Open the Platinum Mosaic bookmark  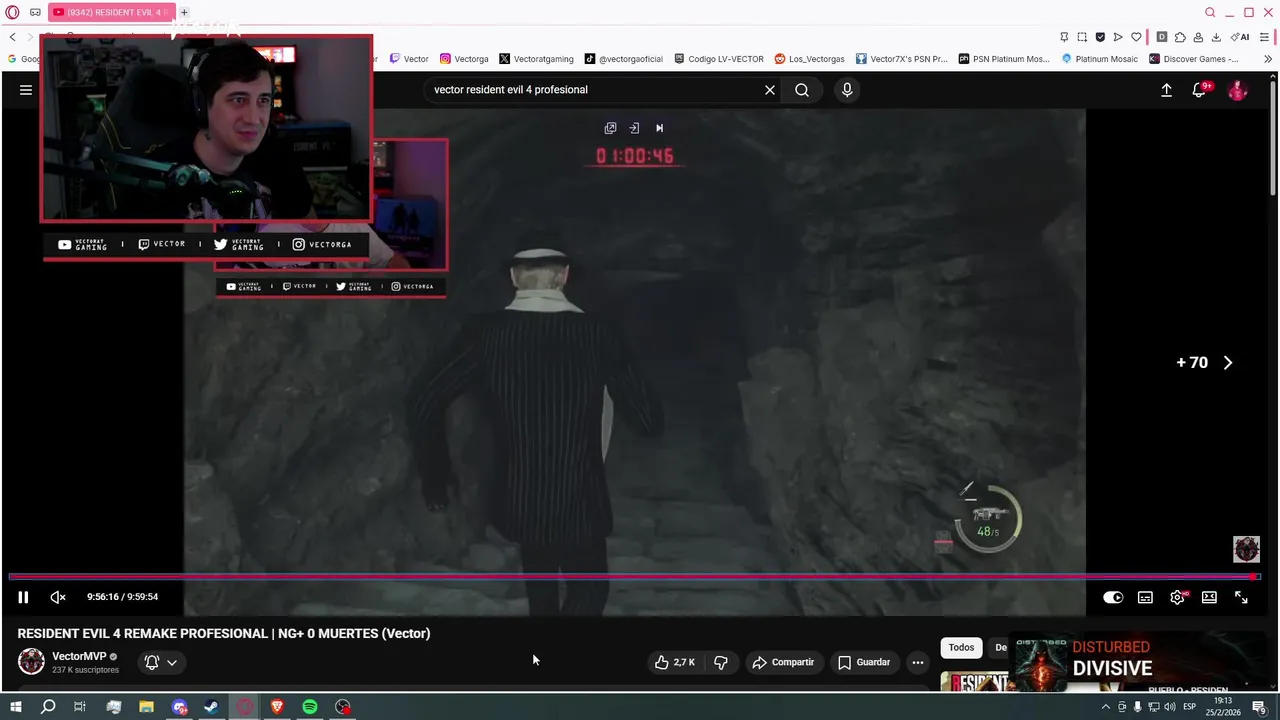[1100, 59]
